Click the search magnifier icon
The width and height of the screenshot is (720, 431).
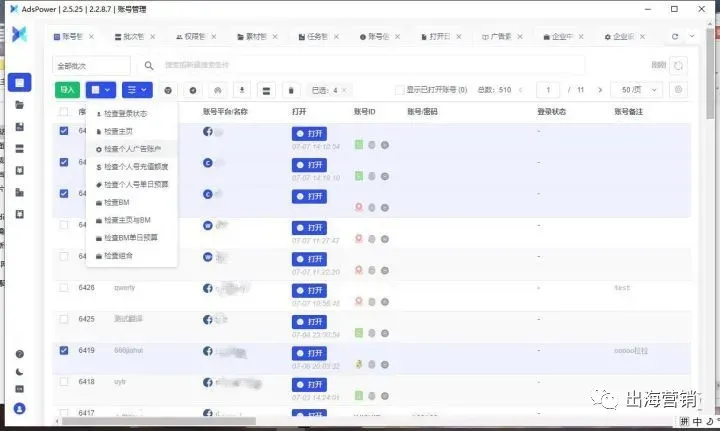[149, 66]
